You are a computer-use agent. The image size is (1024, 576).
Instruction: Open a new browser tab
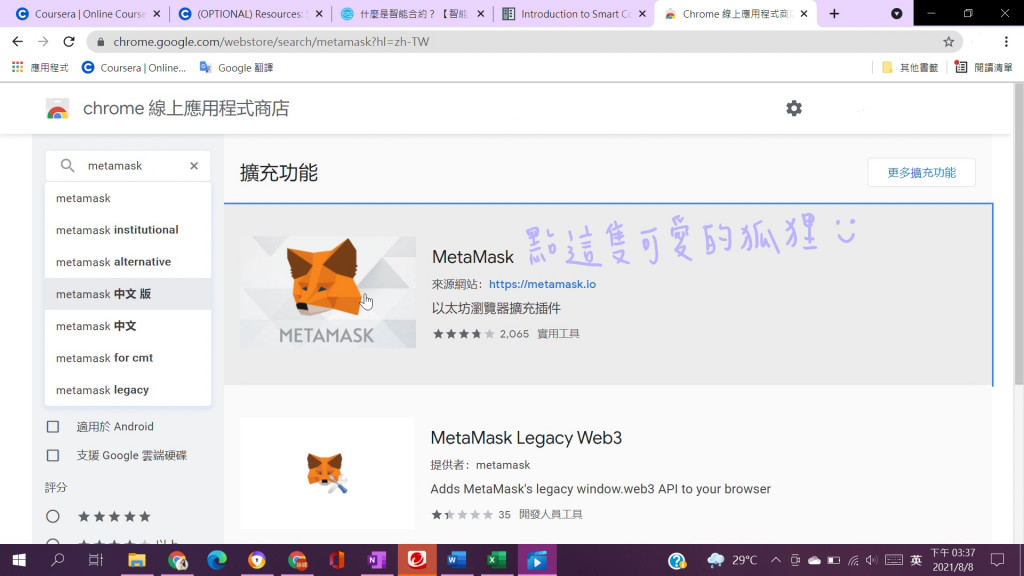(834, 14)
